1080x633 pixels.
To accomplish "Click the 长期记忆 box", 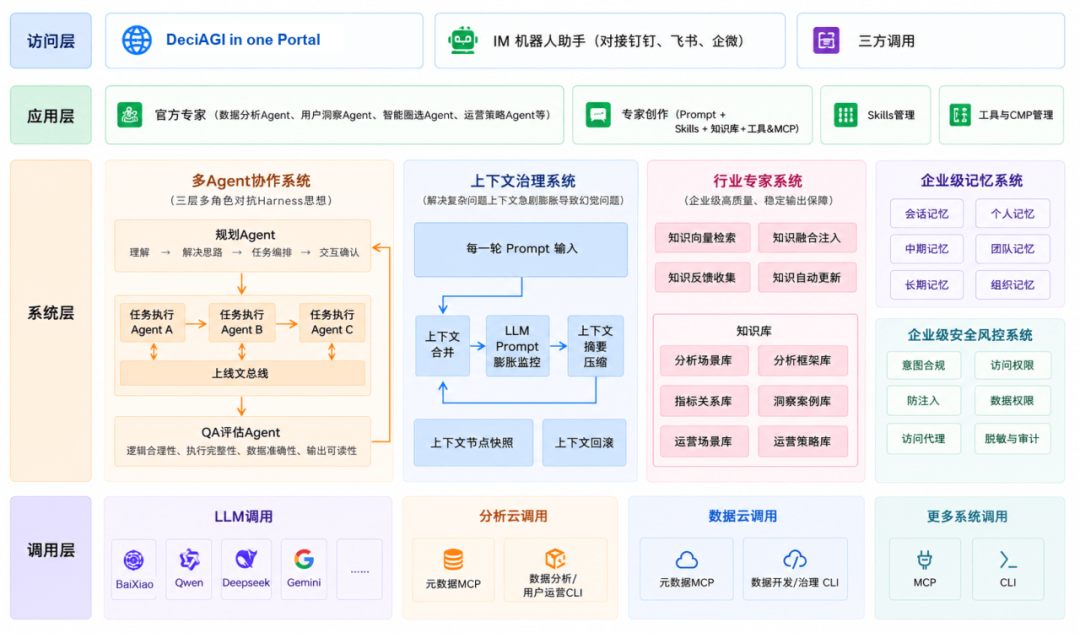I will (x=926, y=284).
